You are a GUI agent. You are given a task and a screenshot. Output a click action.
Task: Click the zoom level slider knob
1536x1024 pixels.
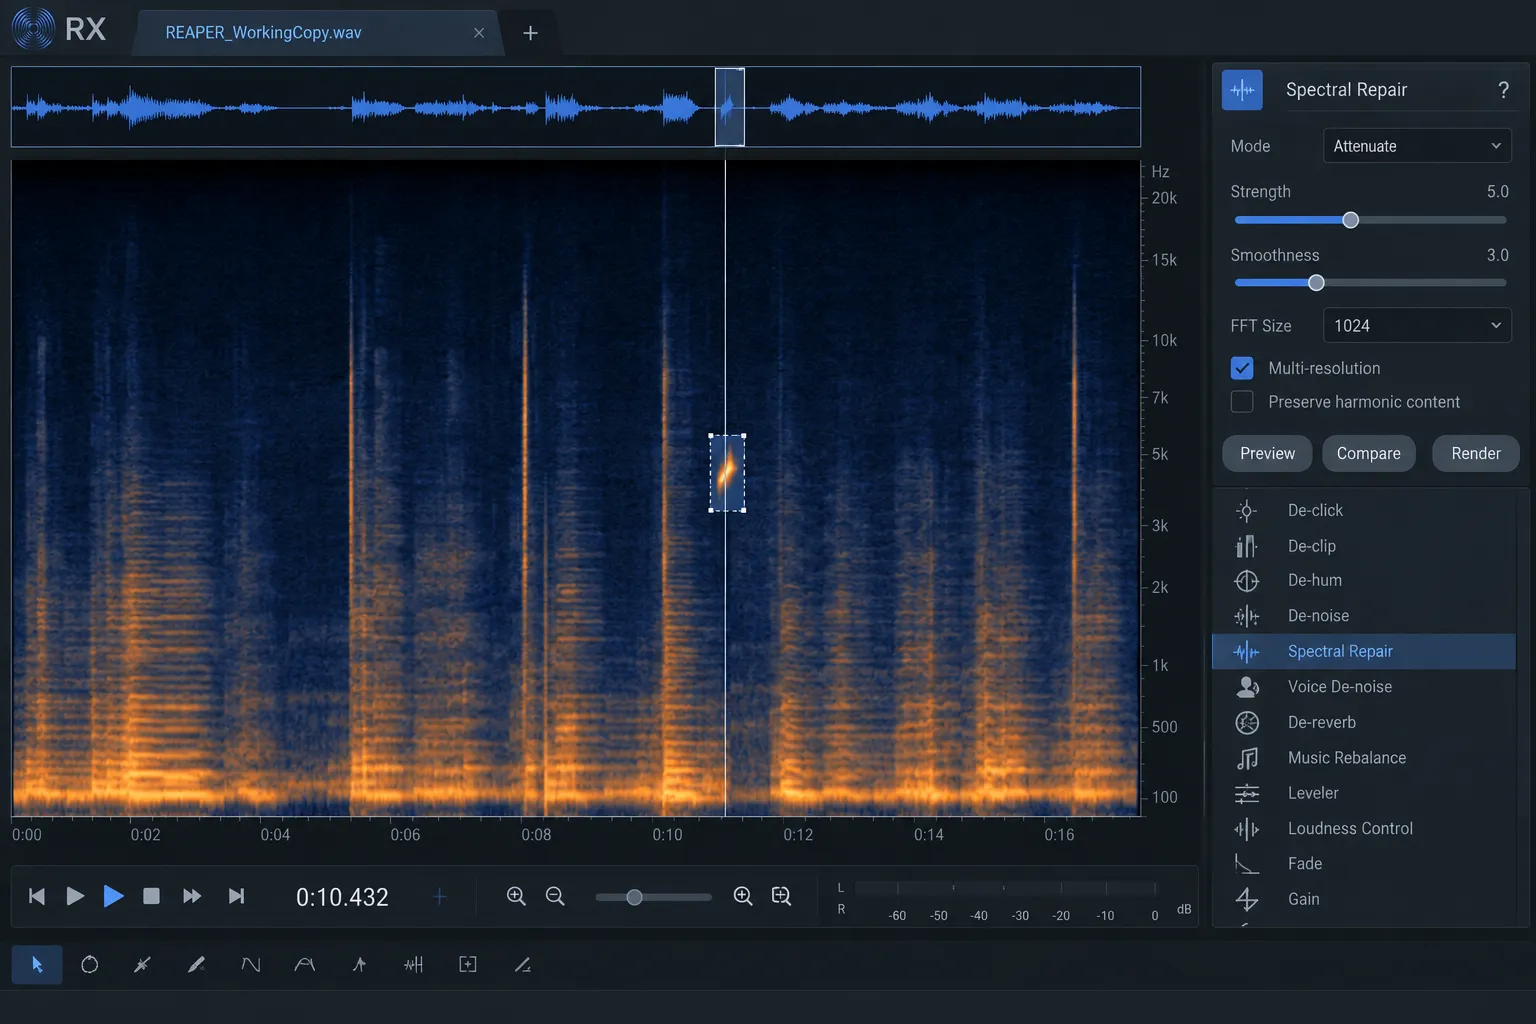point(634,897)
